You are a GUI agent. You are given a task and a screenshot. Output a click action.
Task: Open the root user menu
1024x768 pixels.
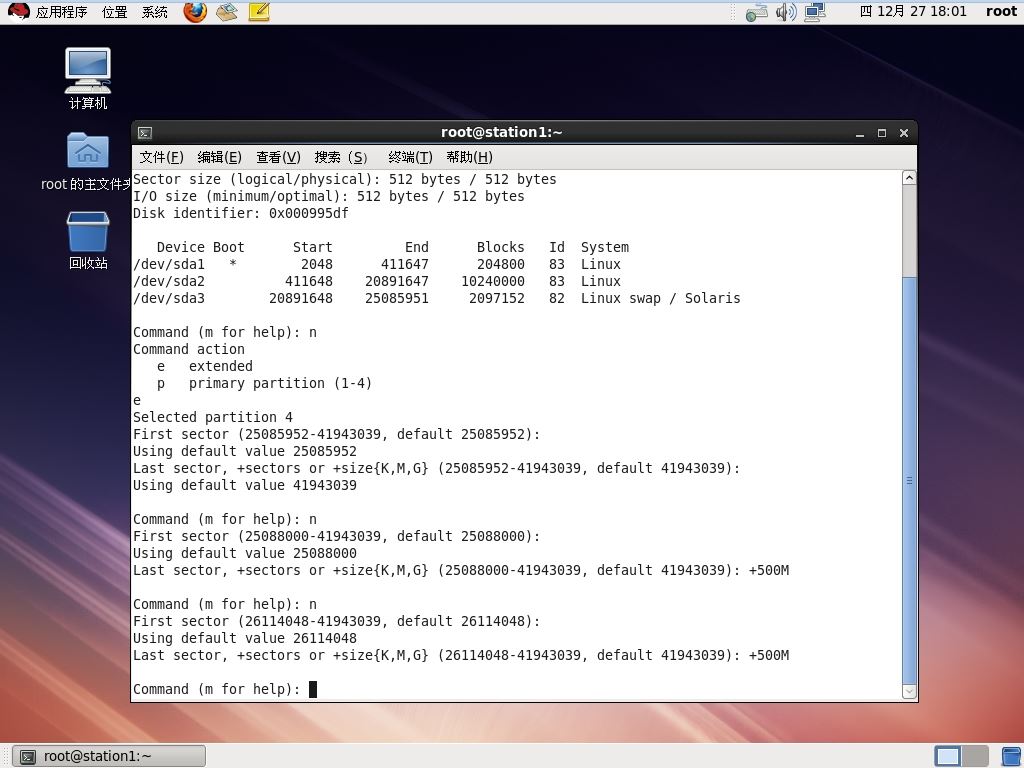[x=1001, y=12]
